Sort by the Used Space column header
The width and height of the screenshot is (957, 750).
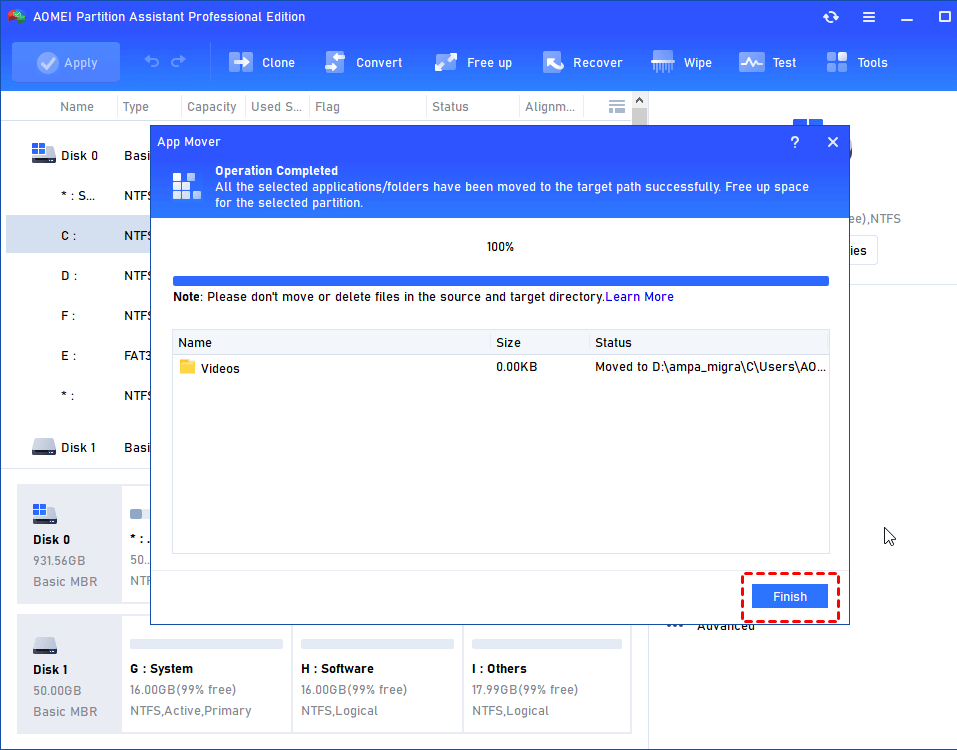(x=276, y=106)
